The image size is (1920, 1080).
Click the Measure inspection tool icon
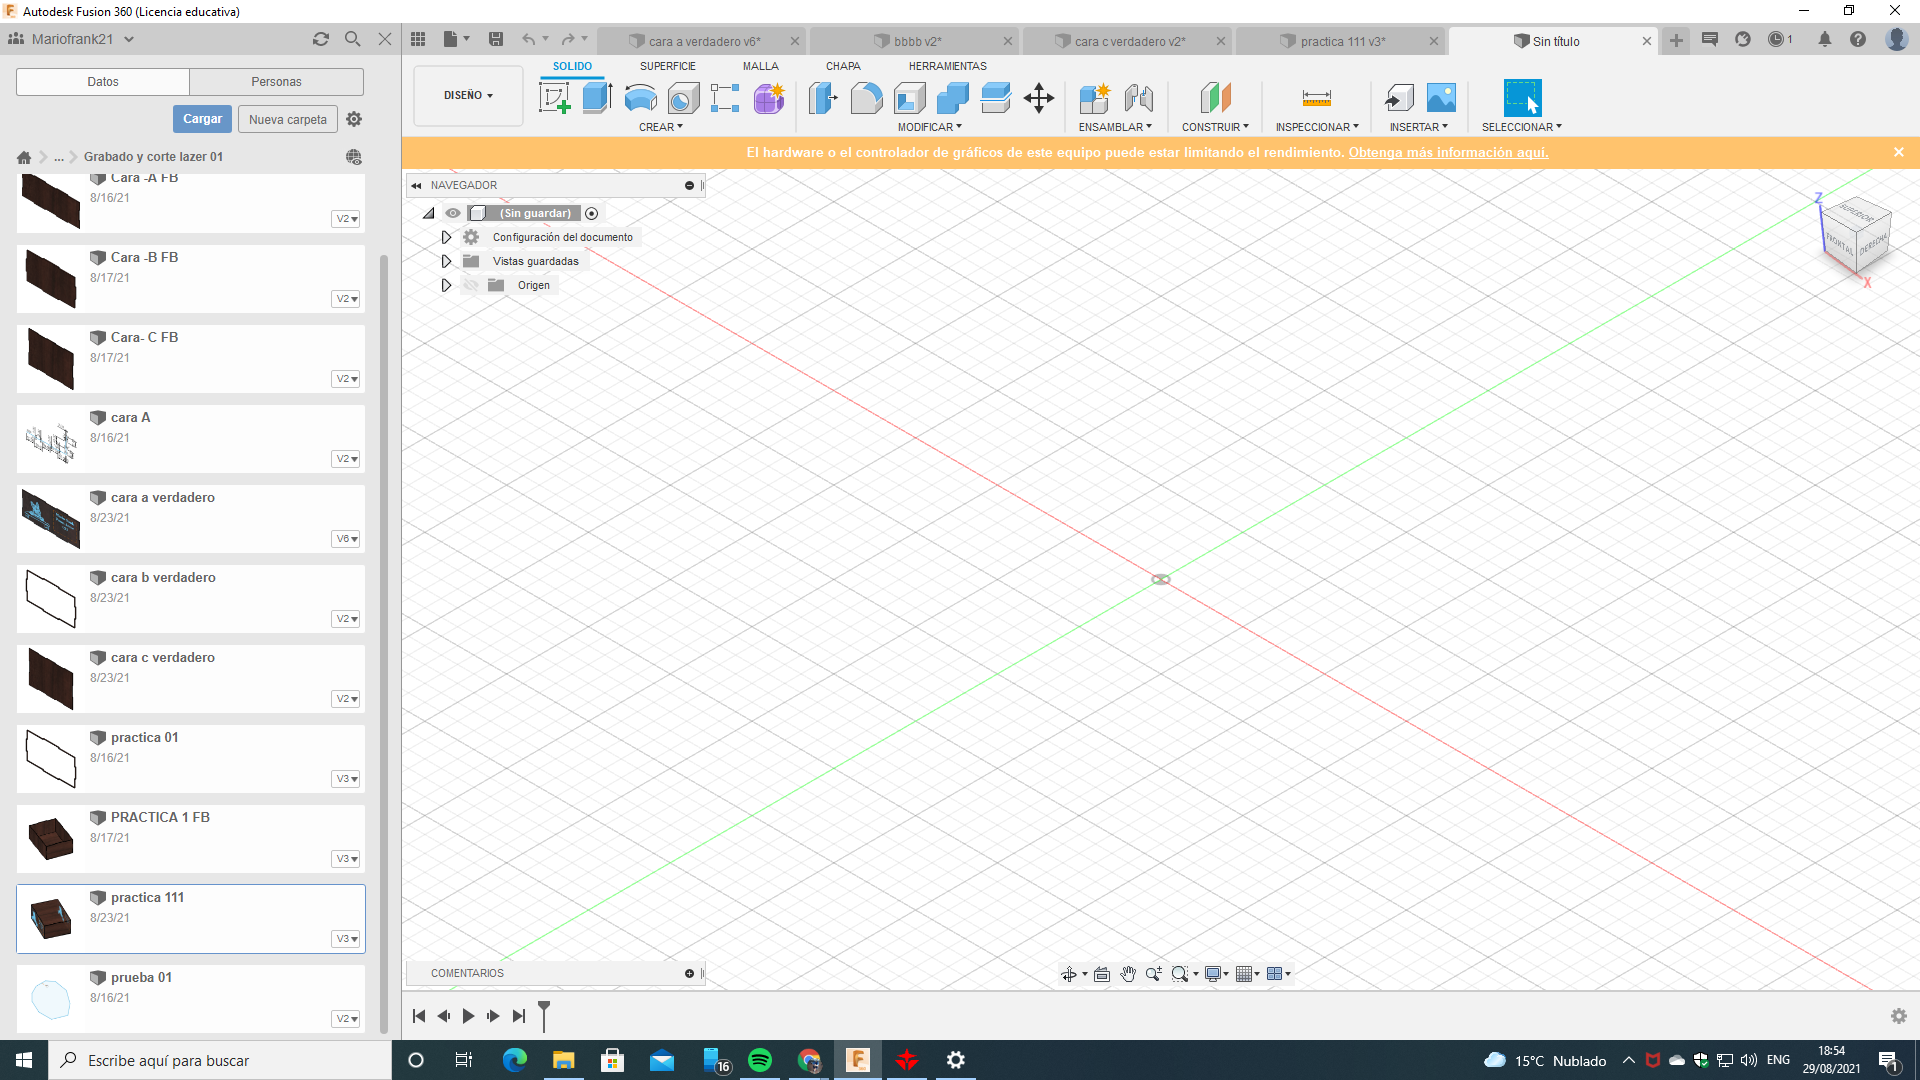pos(1316,98)
